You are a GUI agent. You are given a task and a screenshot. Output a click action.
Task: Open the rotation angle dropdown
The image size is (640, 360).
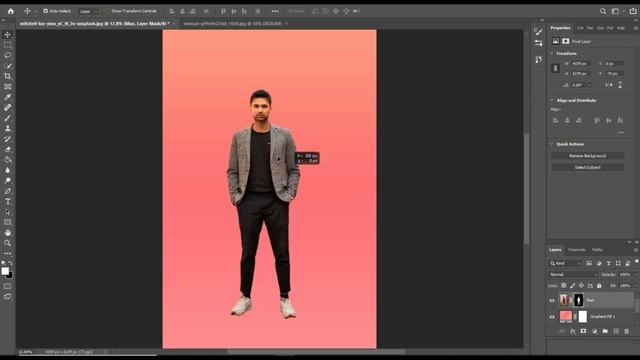coord(589,85)
